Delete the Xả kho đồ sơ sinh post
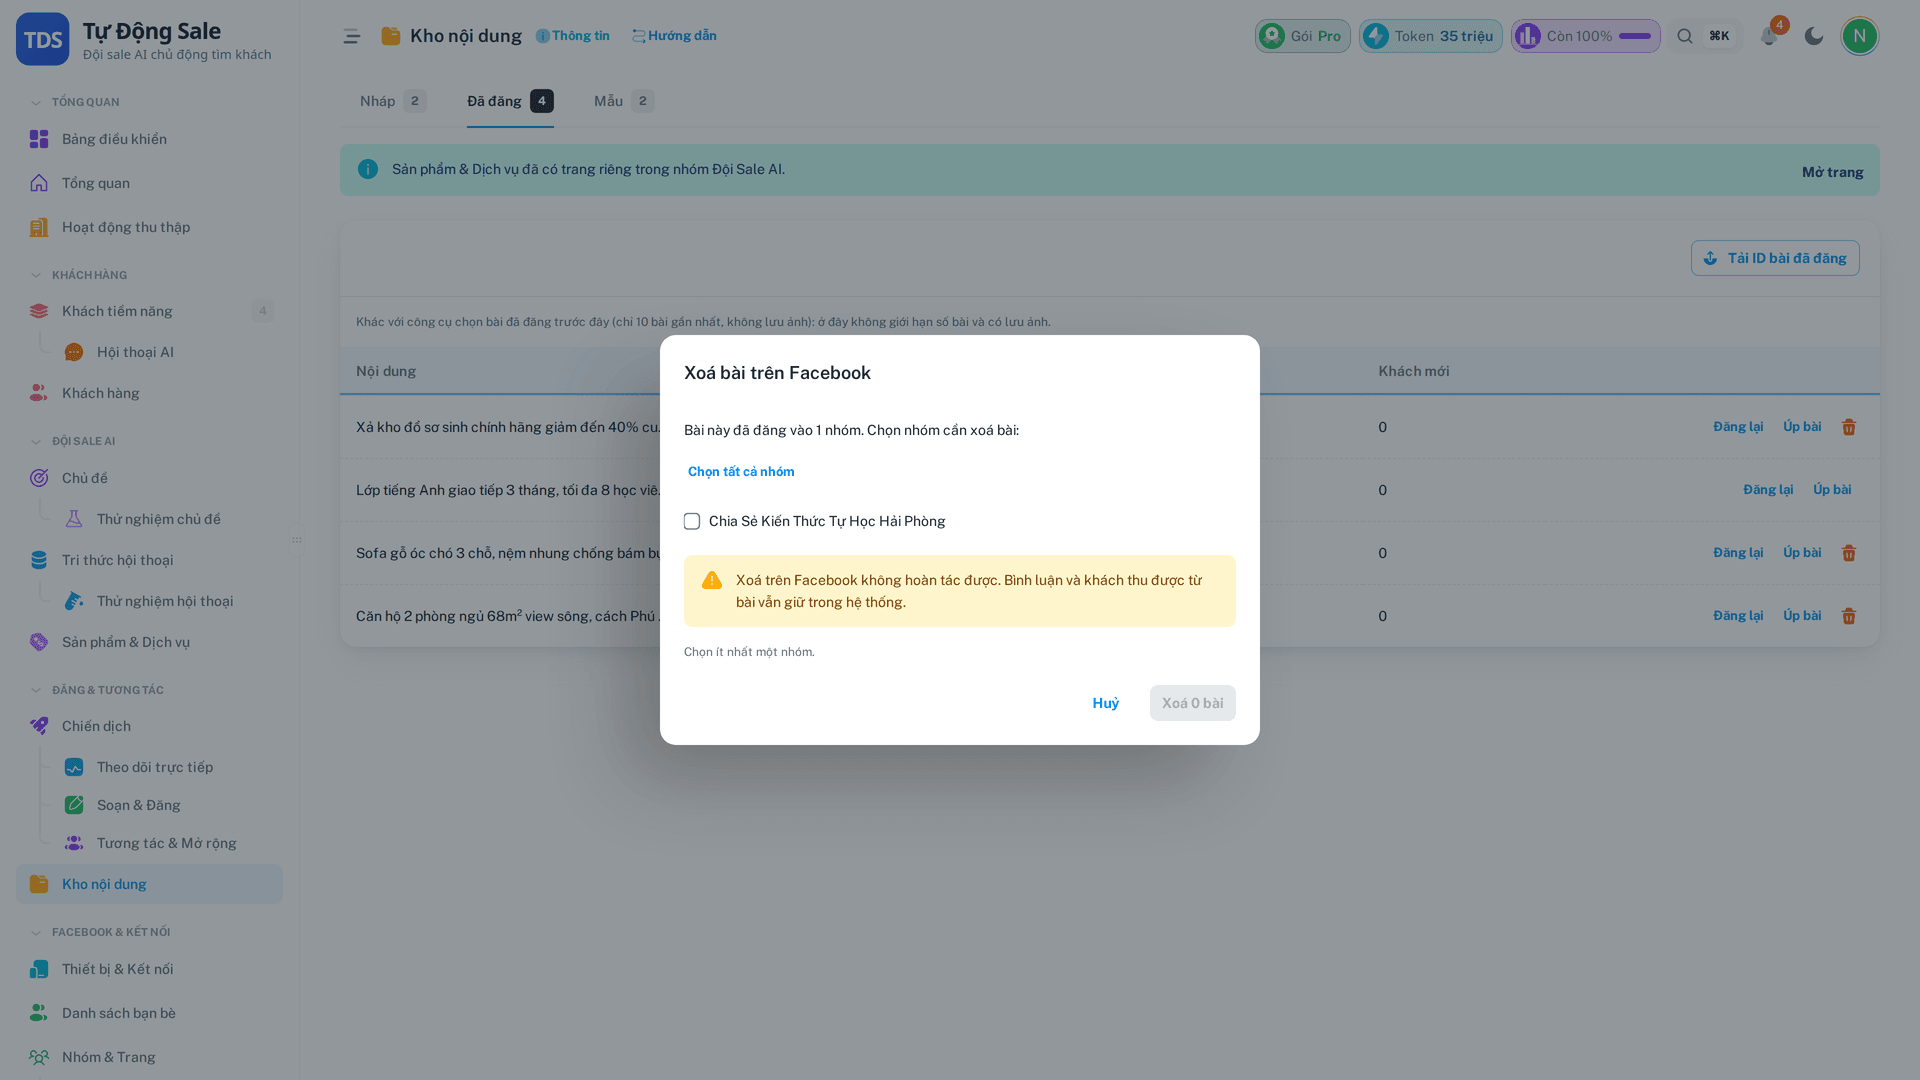The height and width of the screenshot is (1080, 1920). pos(1849,427)
